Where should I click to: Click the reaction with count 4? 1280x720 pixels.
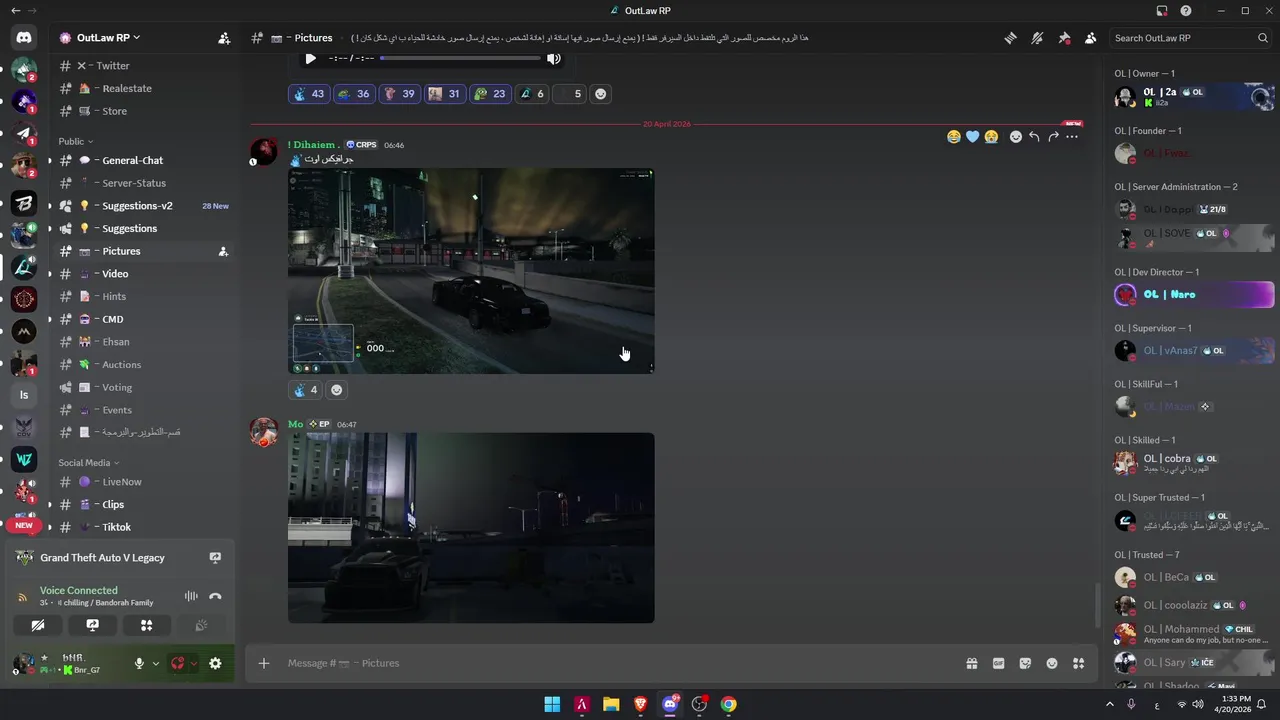pyautogui.click(x=305, y=390)
